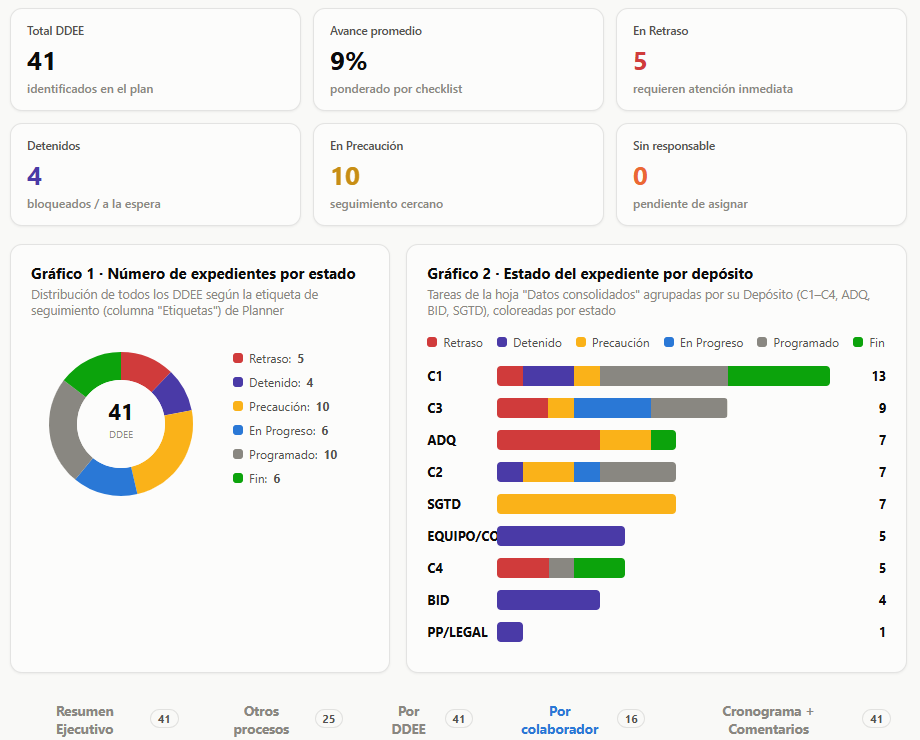920x740 pixels.
Task: Click the green Fin segment of the C1 bar
Action: point(779,376)
